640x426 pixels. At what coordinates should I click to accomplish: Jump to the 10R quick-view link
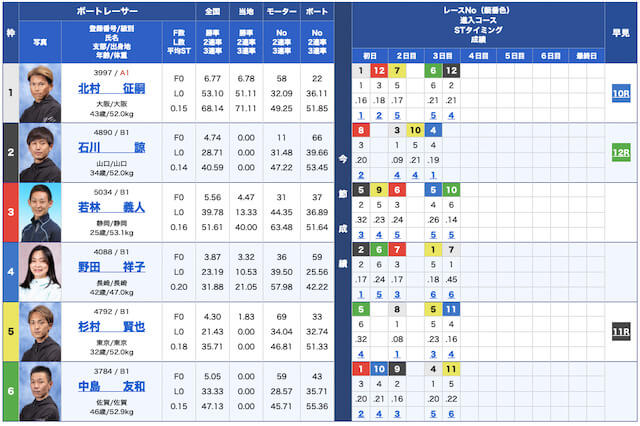coord(621,93)
